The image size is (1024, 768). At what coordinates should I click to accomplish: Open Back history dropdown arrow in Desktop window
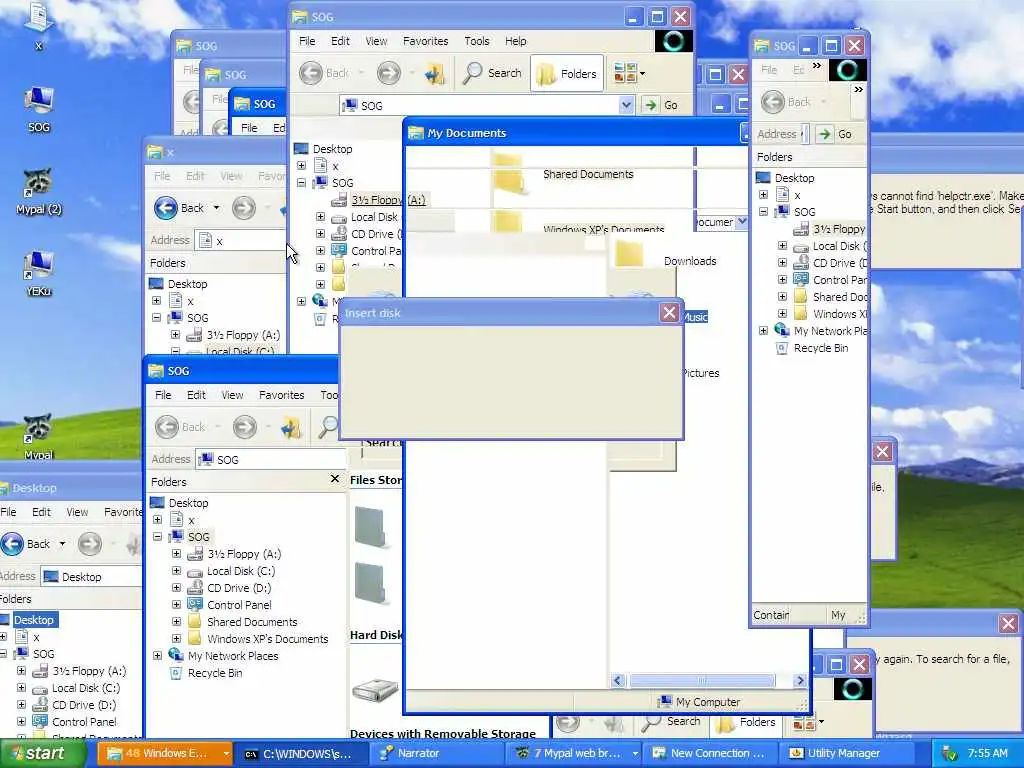(x=62, y=543)
